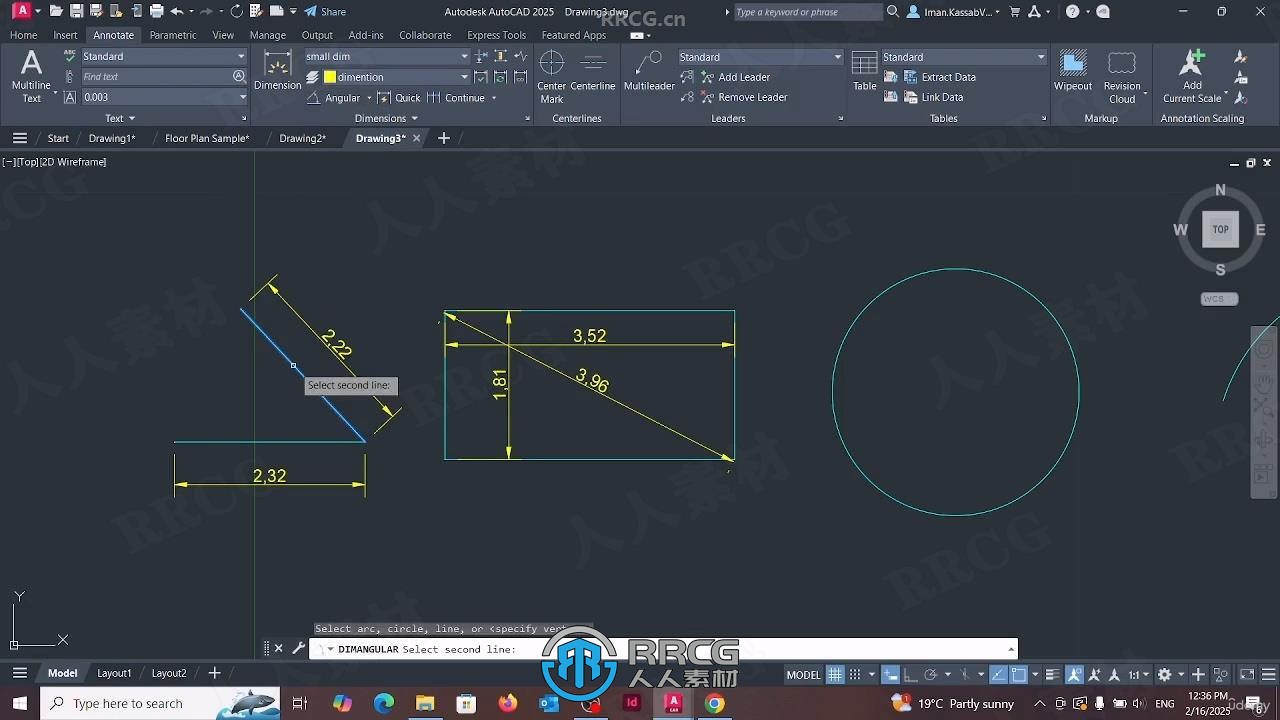Click the Iman.KassabV account sign-in button
The width and height of the screenshot is (1280, 720).
pos(952,12)
